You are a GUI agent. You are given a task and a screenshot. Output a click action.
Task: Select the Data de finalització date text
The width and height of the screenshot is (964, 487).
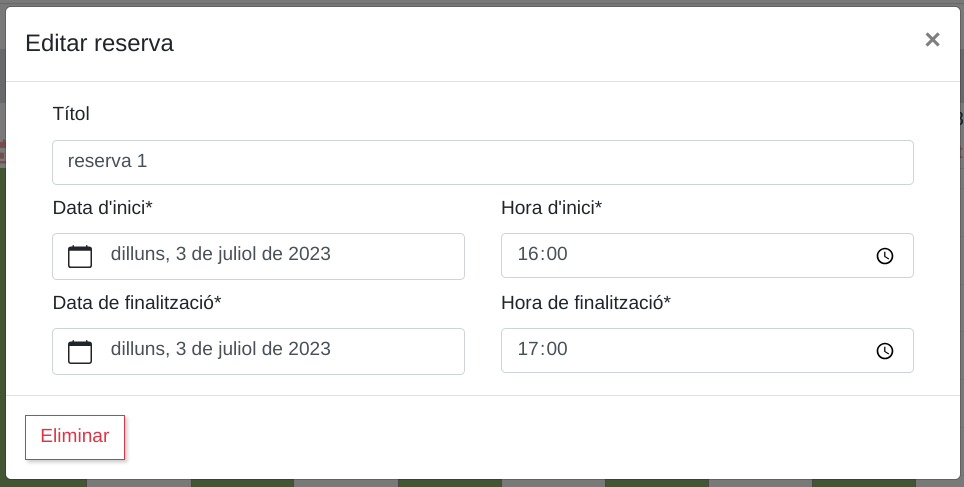pos(220,349)
